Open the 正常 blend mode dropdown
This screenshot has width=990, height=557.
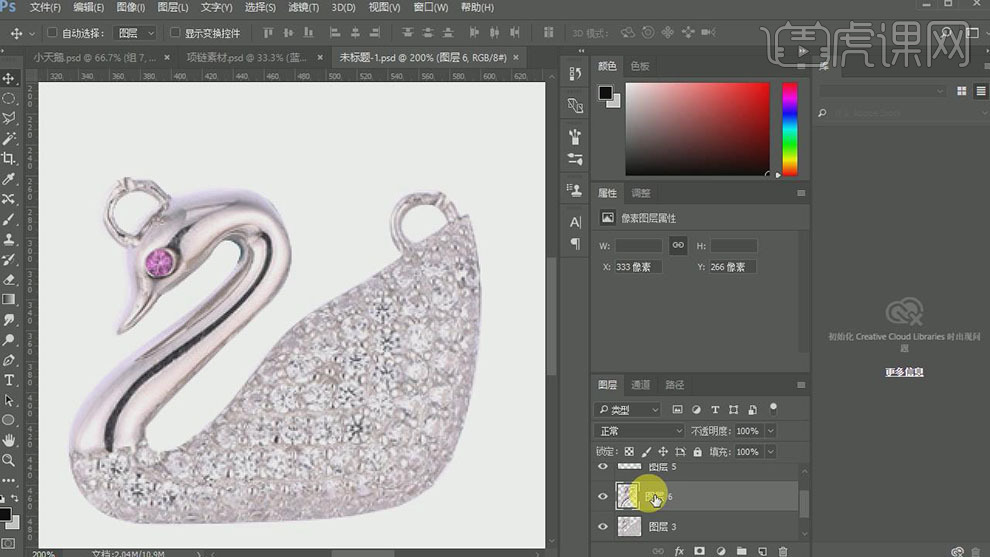(639, 431)
